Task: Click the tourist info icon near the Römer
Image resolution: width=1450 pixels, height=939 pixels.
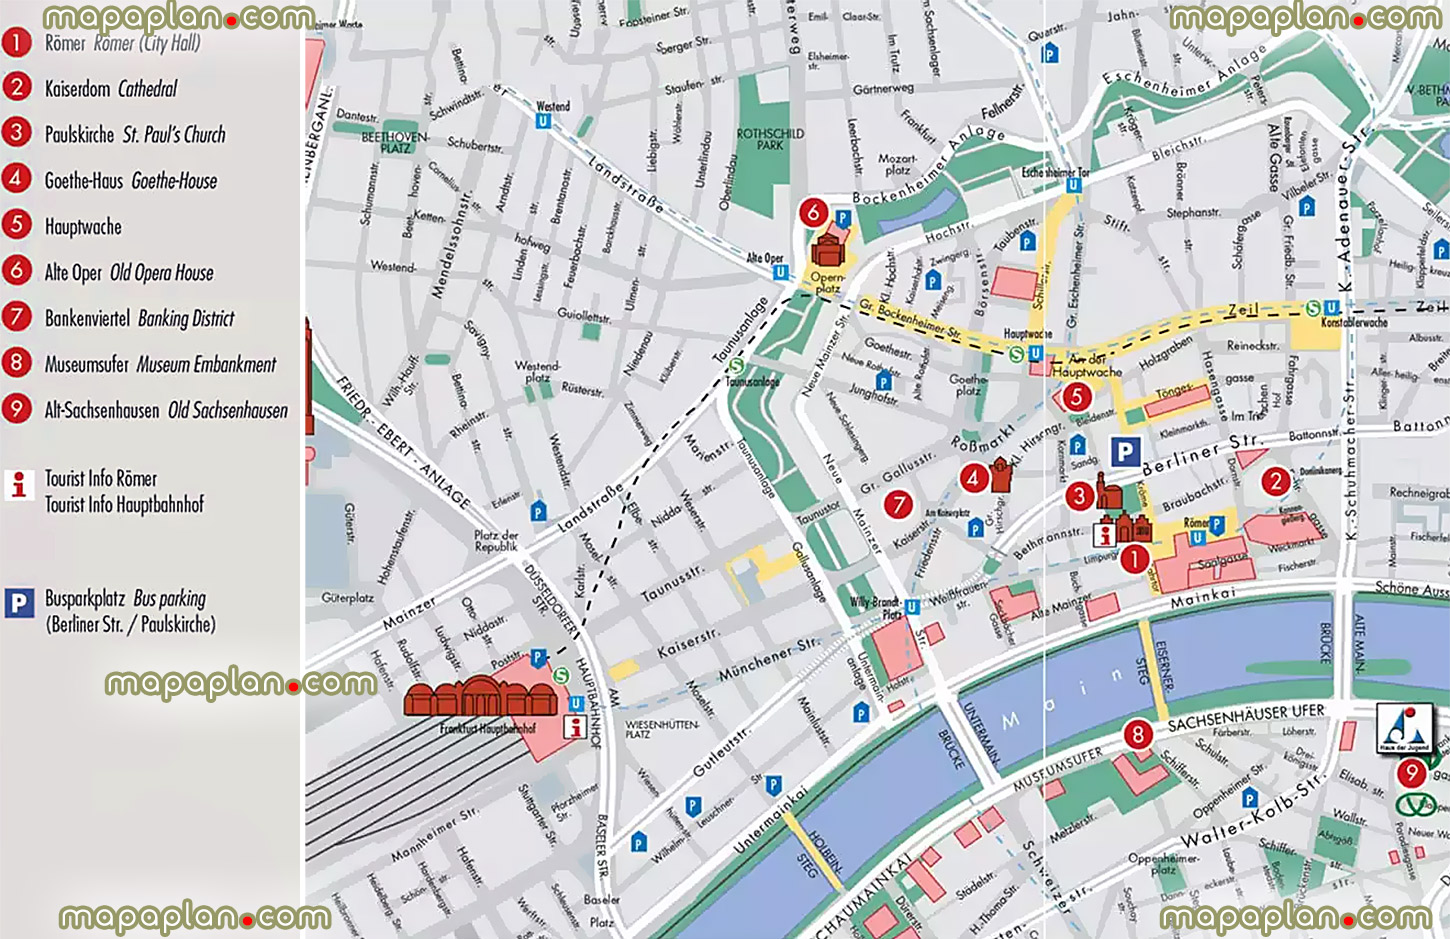Action: pos(1104,534)
